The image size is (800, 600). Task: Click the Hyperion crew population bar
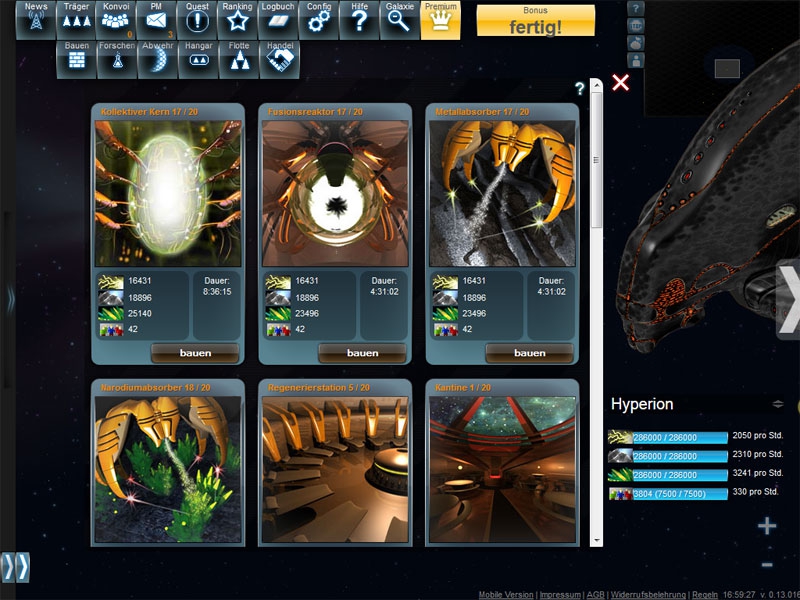pyautogui.click(x=680, y=494)
